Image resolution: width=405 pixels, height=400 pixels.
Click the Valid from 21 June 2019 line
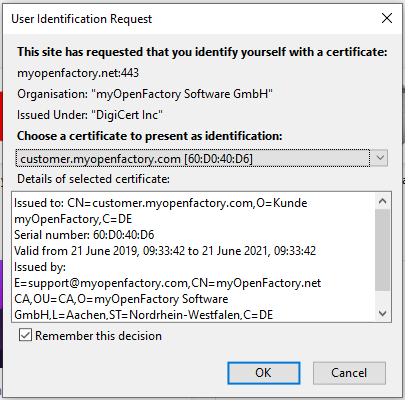pos(165,251)
